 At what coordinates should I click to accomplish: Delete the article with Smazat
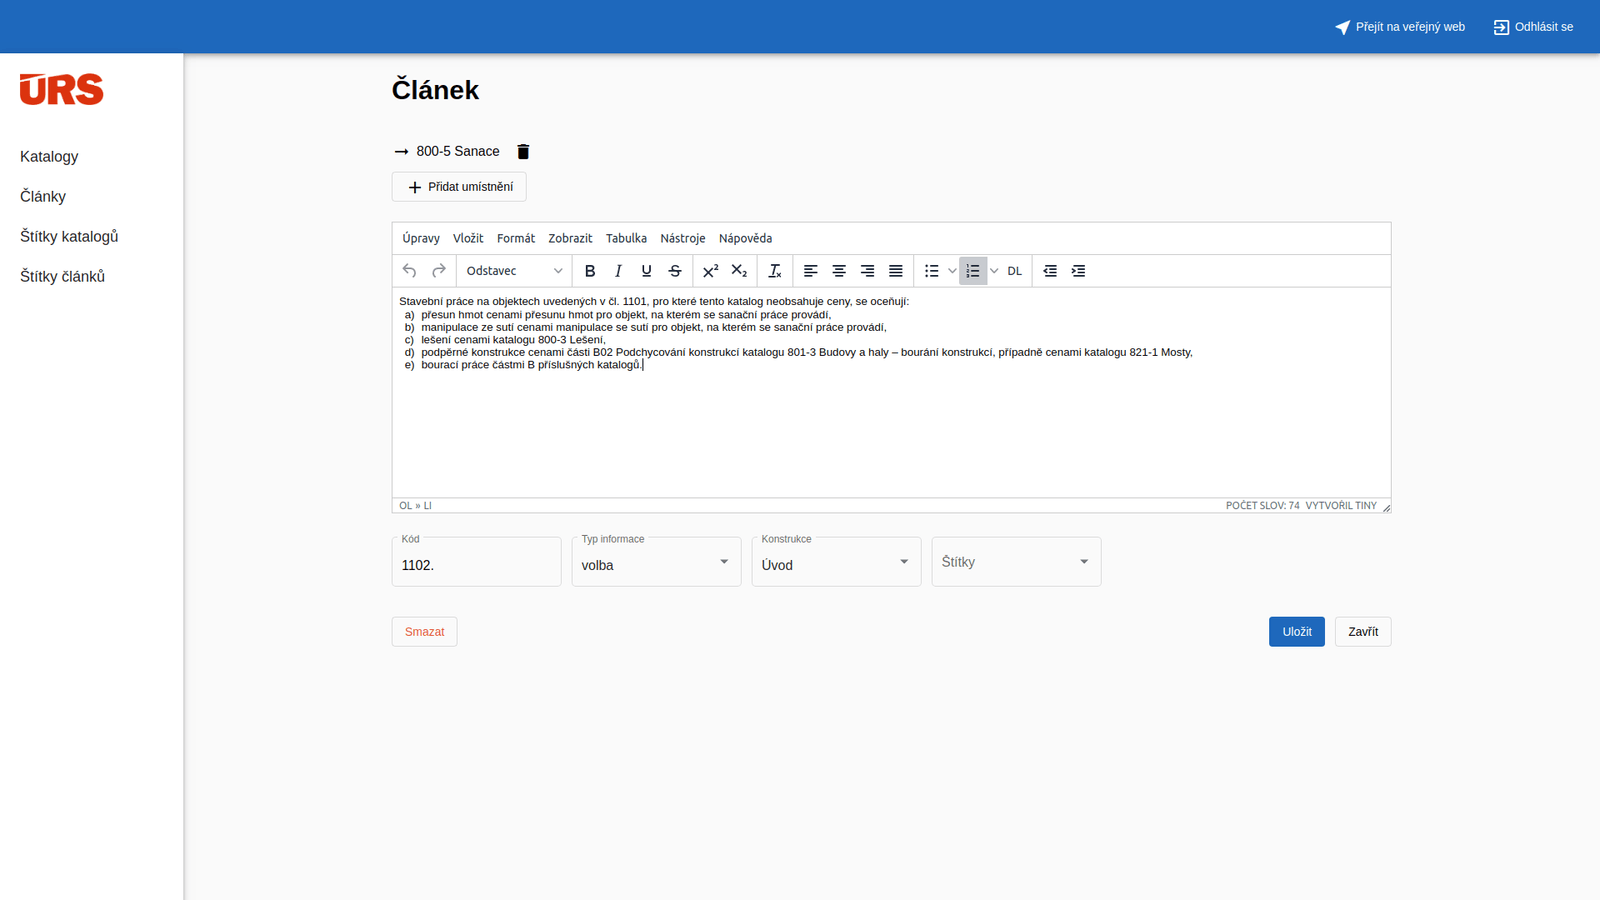pyautogui.click(x=424, y=632)
